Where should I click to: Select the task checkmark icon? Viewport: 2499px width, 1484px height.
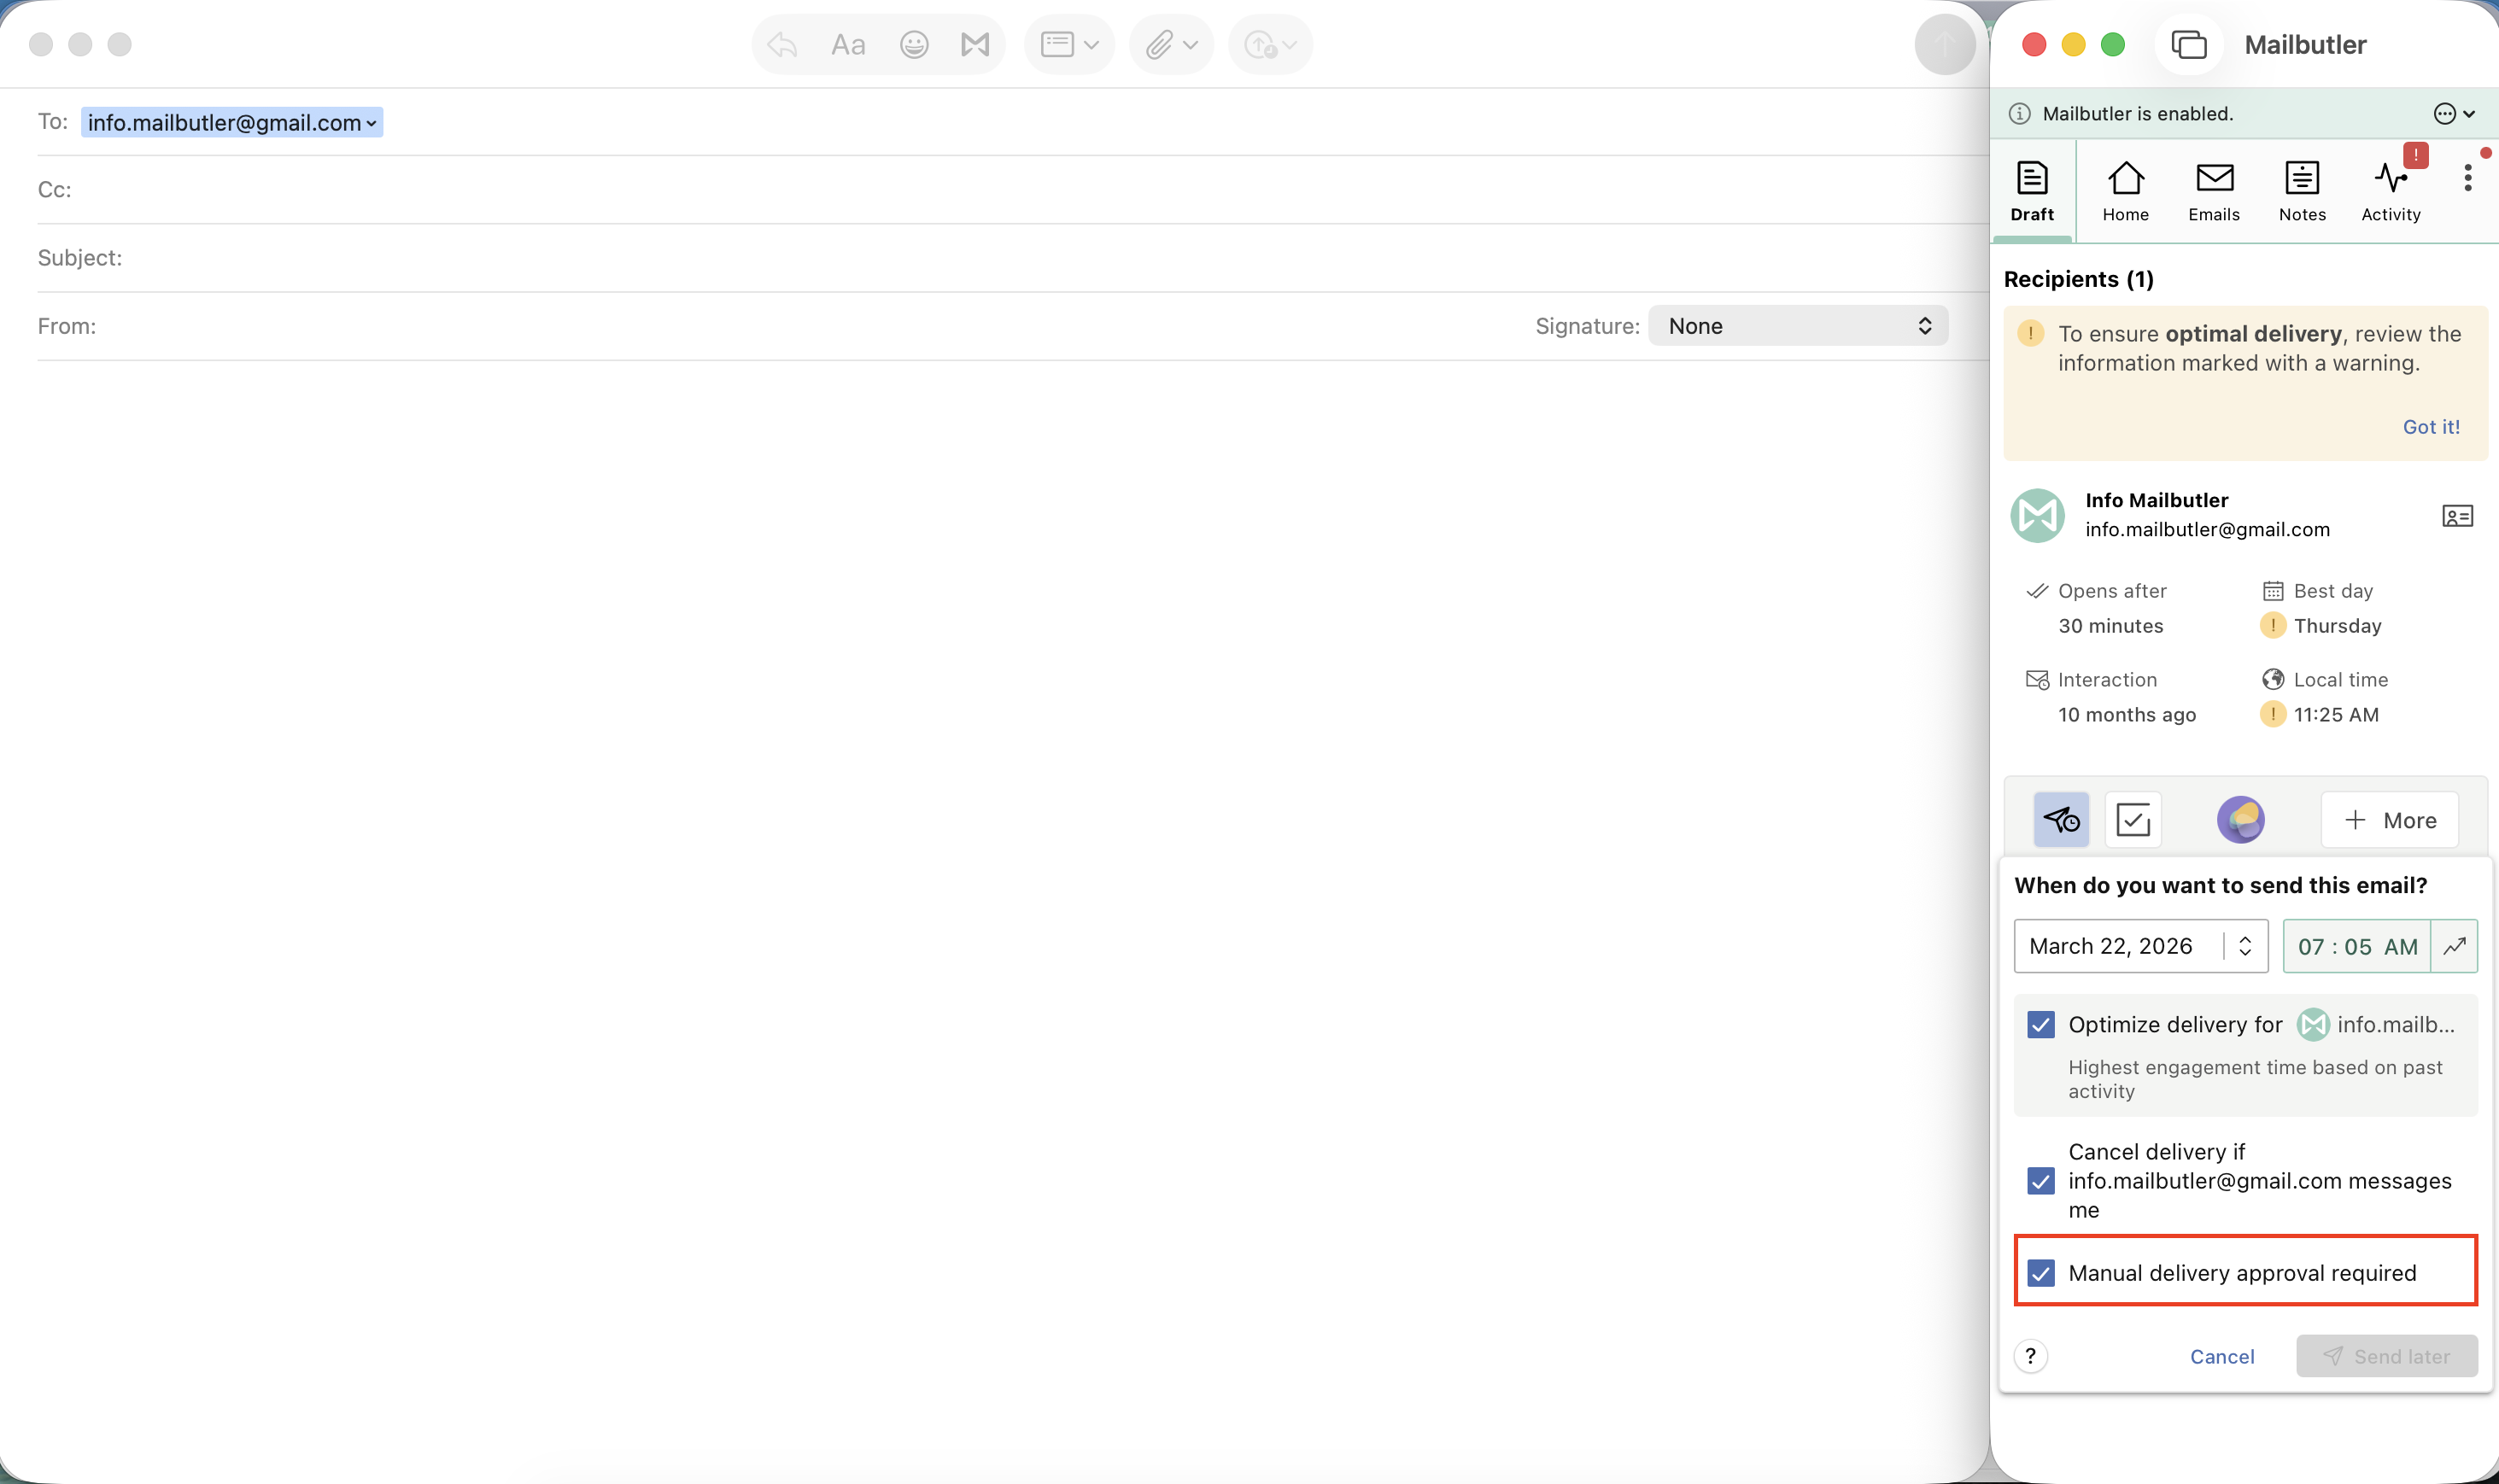pos(2133,820)
